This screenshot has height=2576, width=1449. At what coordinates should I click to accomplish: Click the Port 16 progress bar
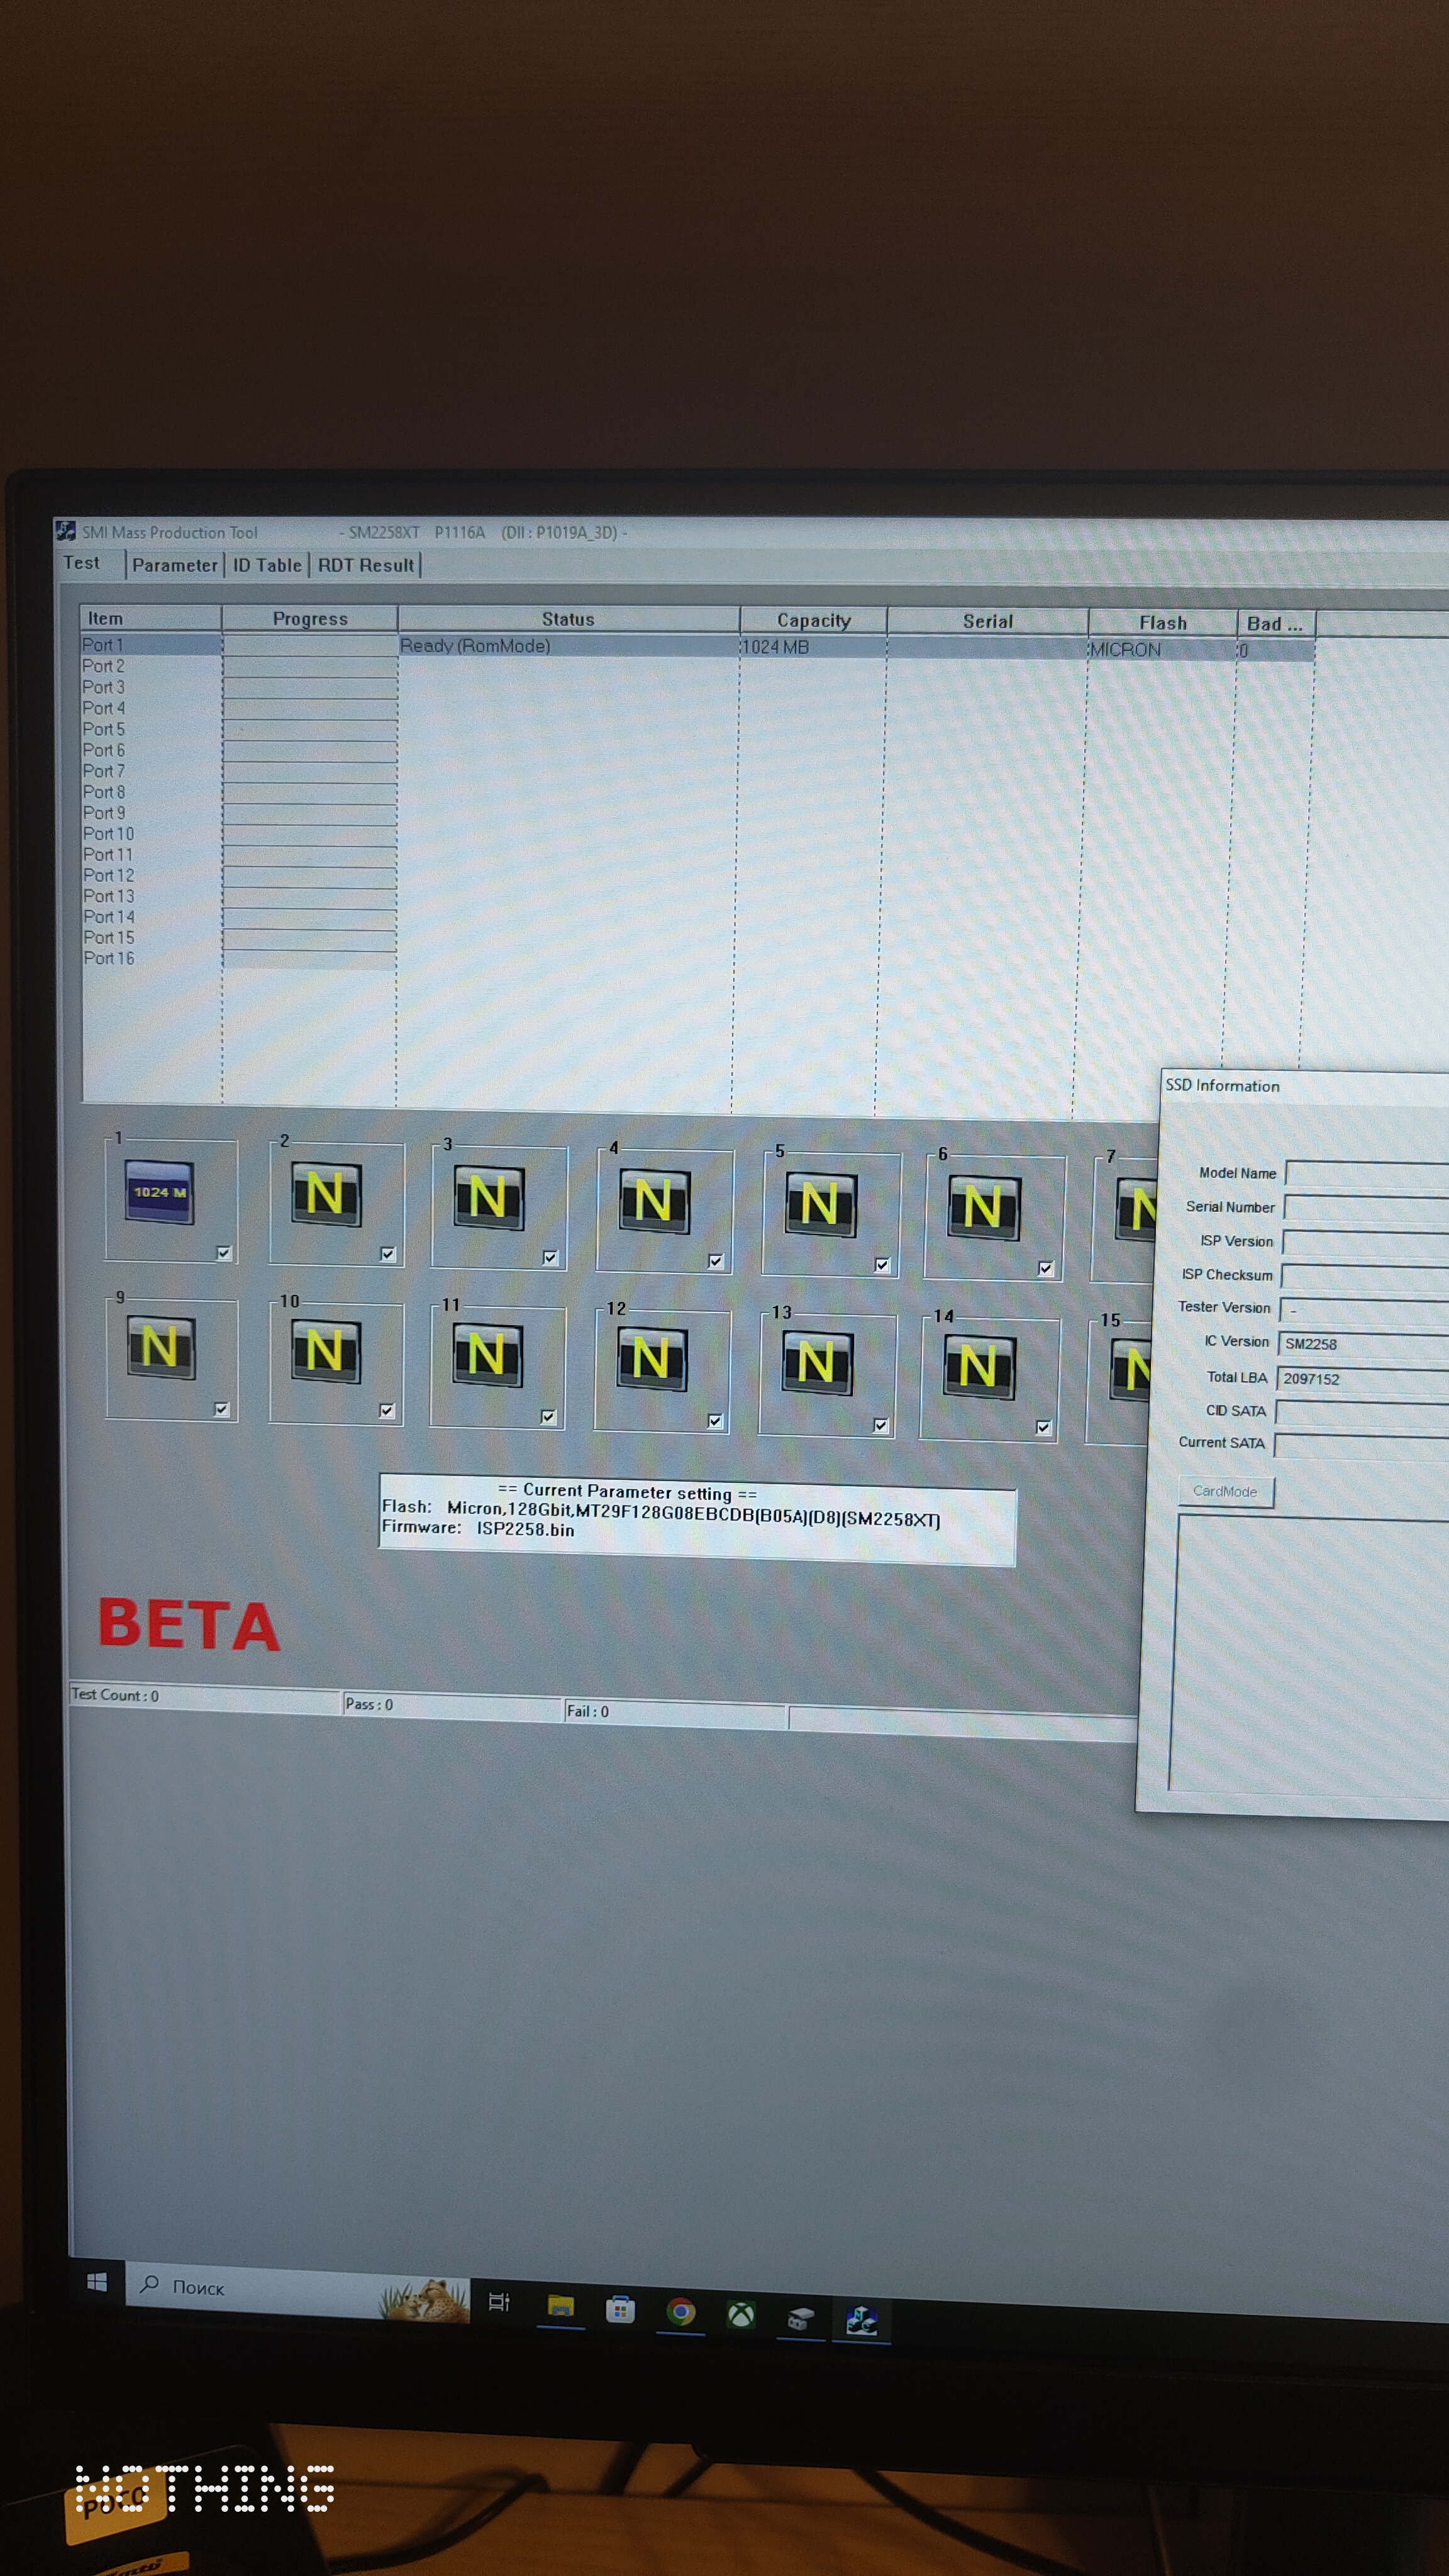tap(309, 959)
